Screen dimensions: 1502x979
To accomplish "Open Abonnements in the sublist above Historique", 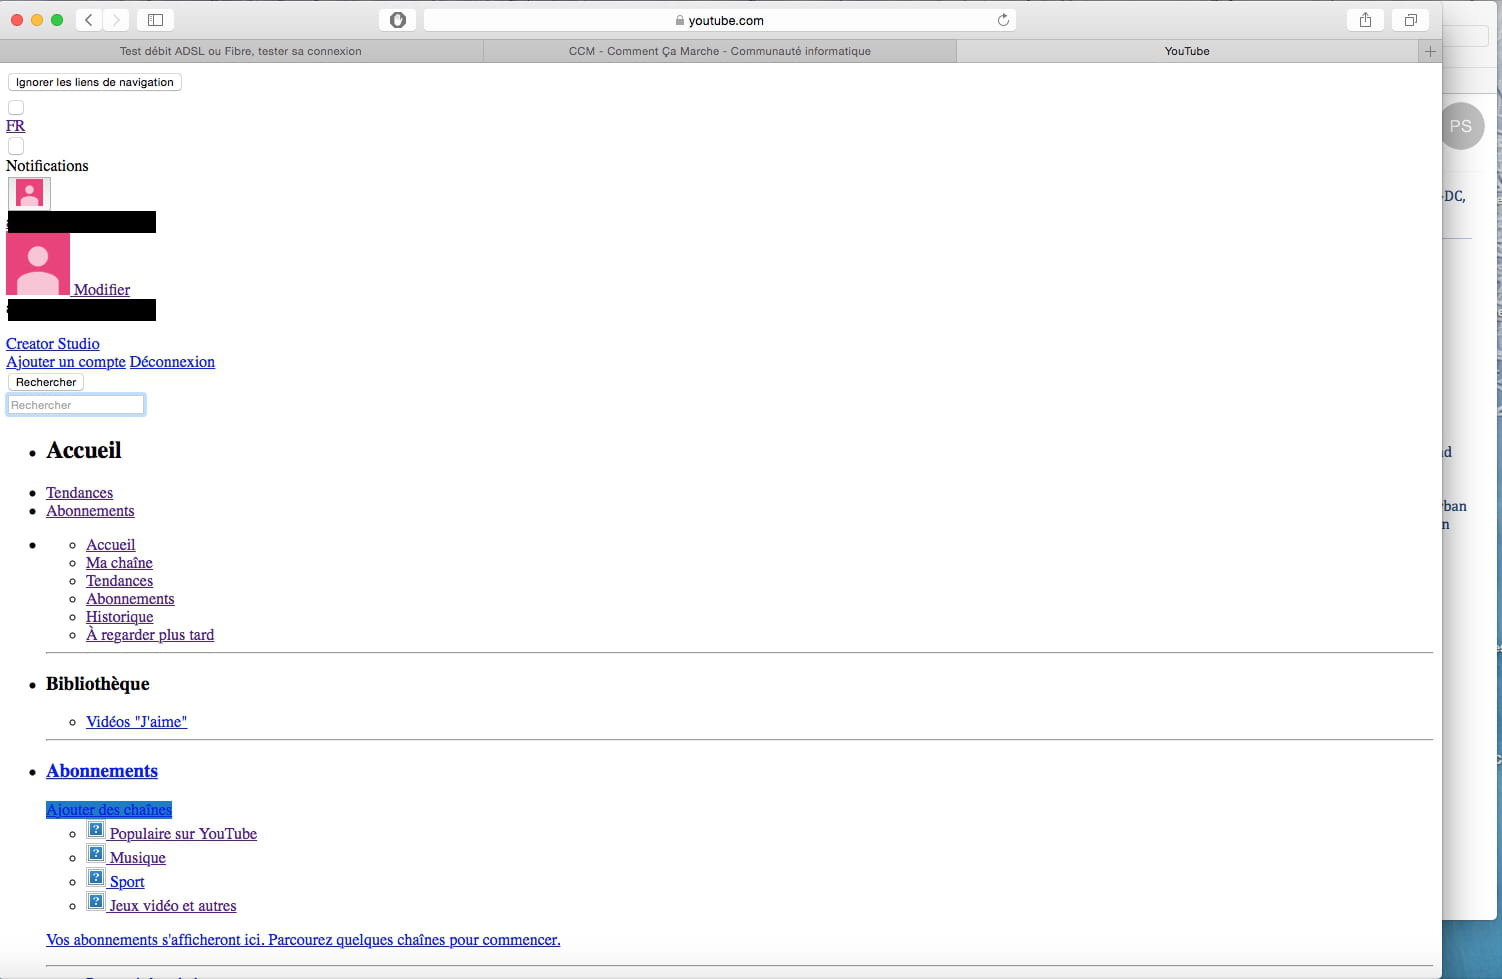I will pos(130,599).
